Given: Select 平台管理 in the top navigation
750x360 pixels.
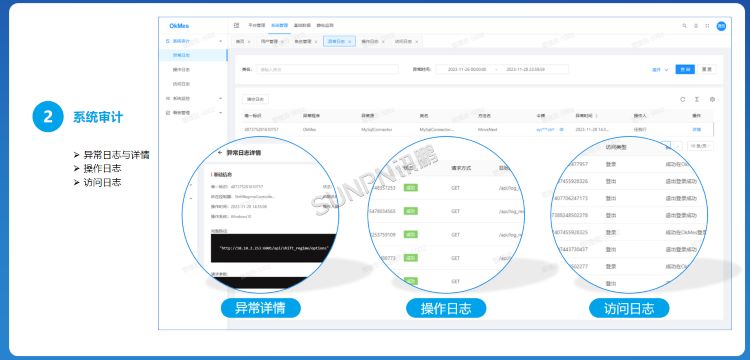Looking at the screenshot, I should point(256,25).
